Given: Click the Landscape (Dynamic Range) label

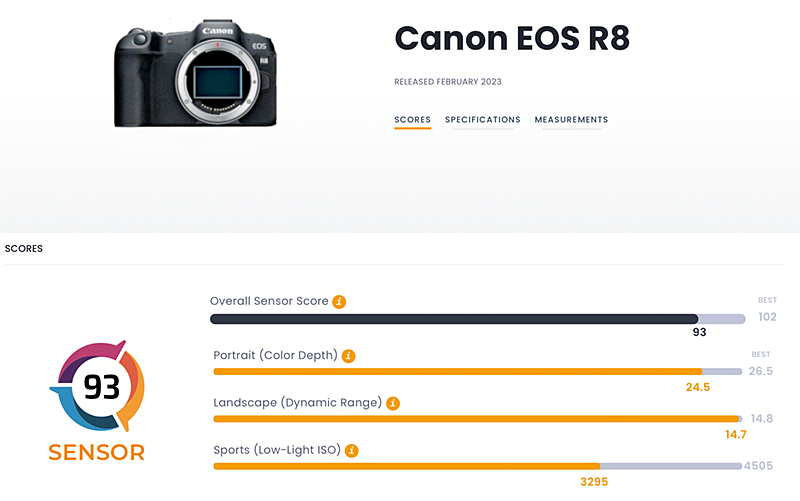Looking at the screenshot, I should [298, 403].
